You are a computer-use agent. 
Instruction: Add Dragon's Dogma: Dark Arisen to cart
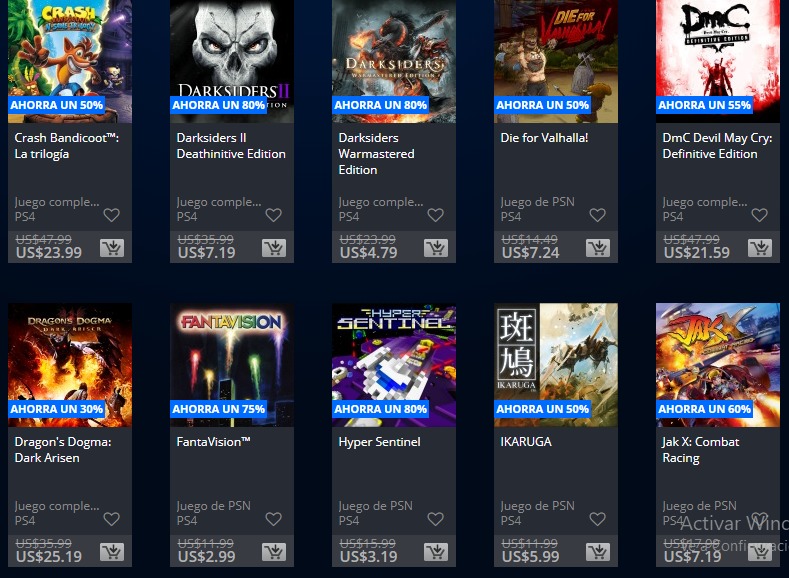coord(112,552)
